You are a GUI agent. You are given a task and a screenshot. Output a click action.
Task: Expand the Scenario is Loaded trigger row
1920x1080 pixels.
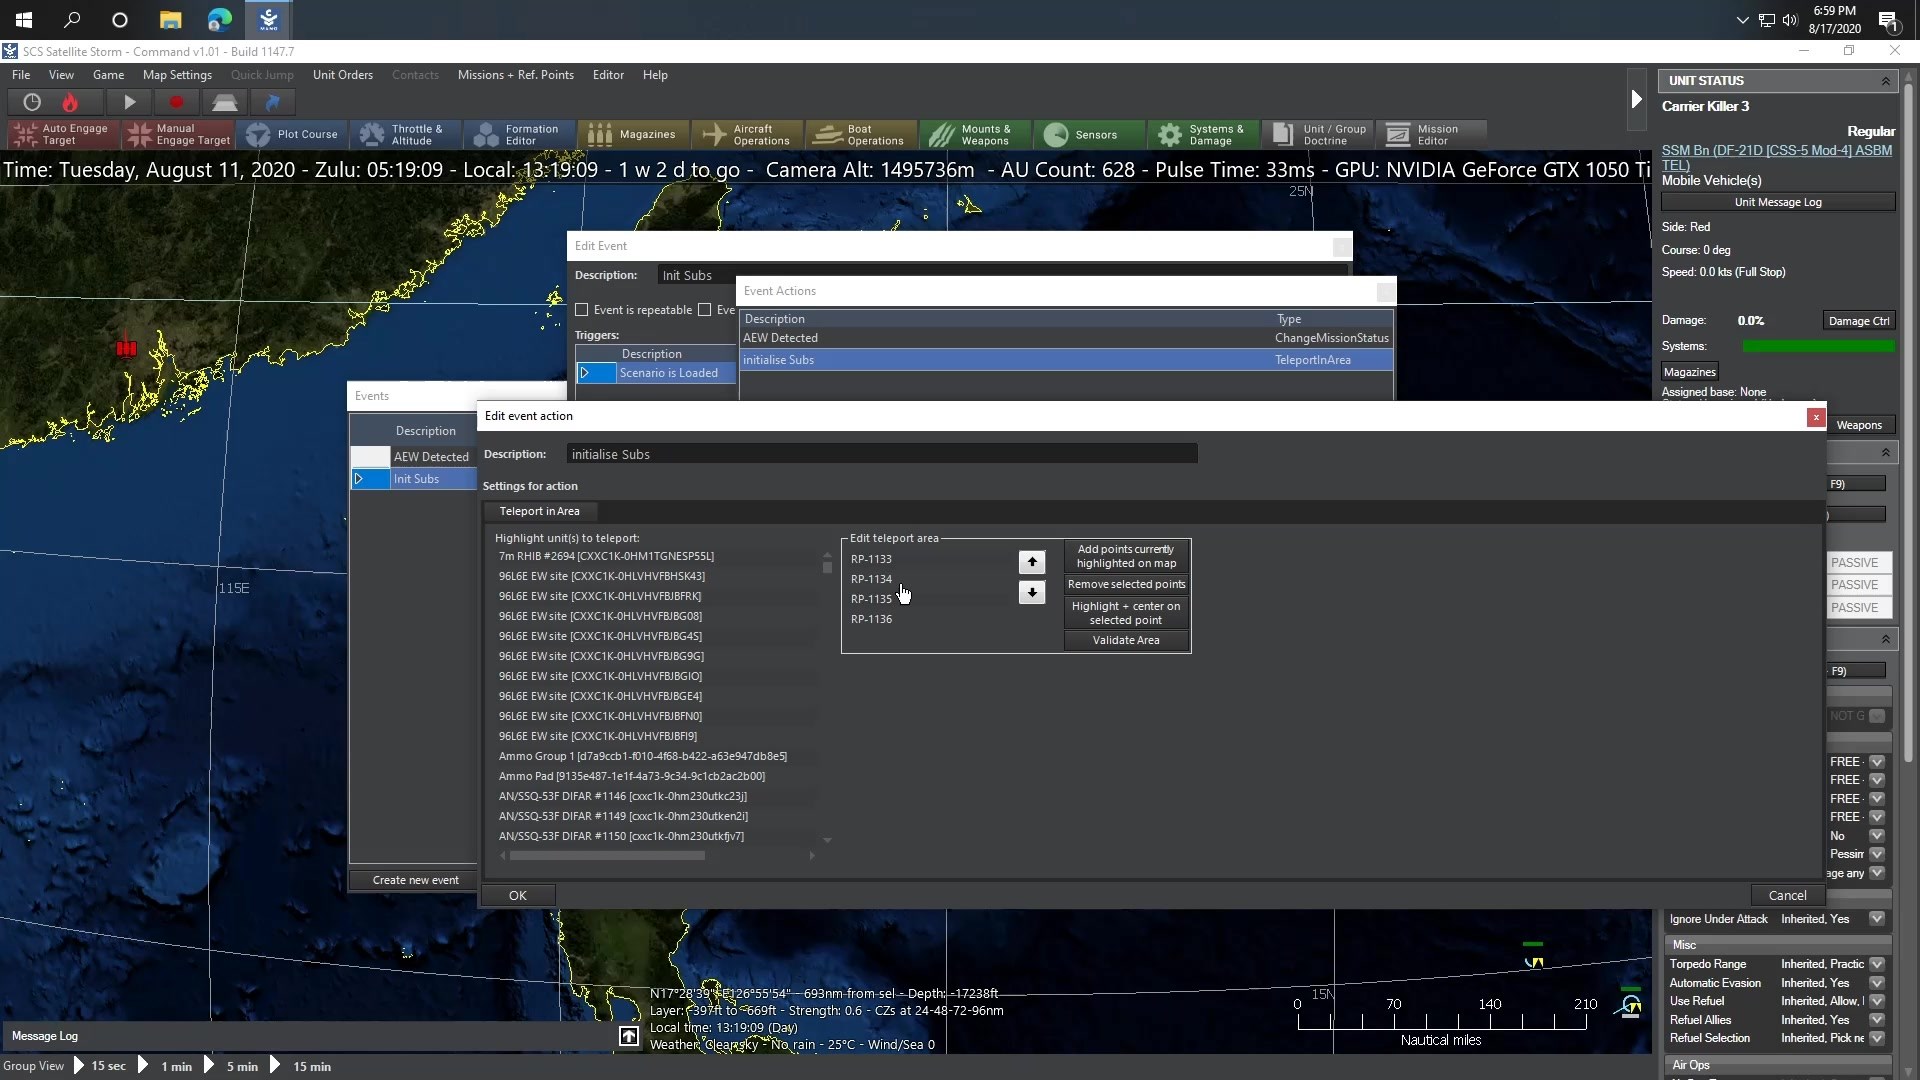tap(585, 373)
